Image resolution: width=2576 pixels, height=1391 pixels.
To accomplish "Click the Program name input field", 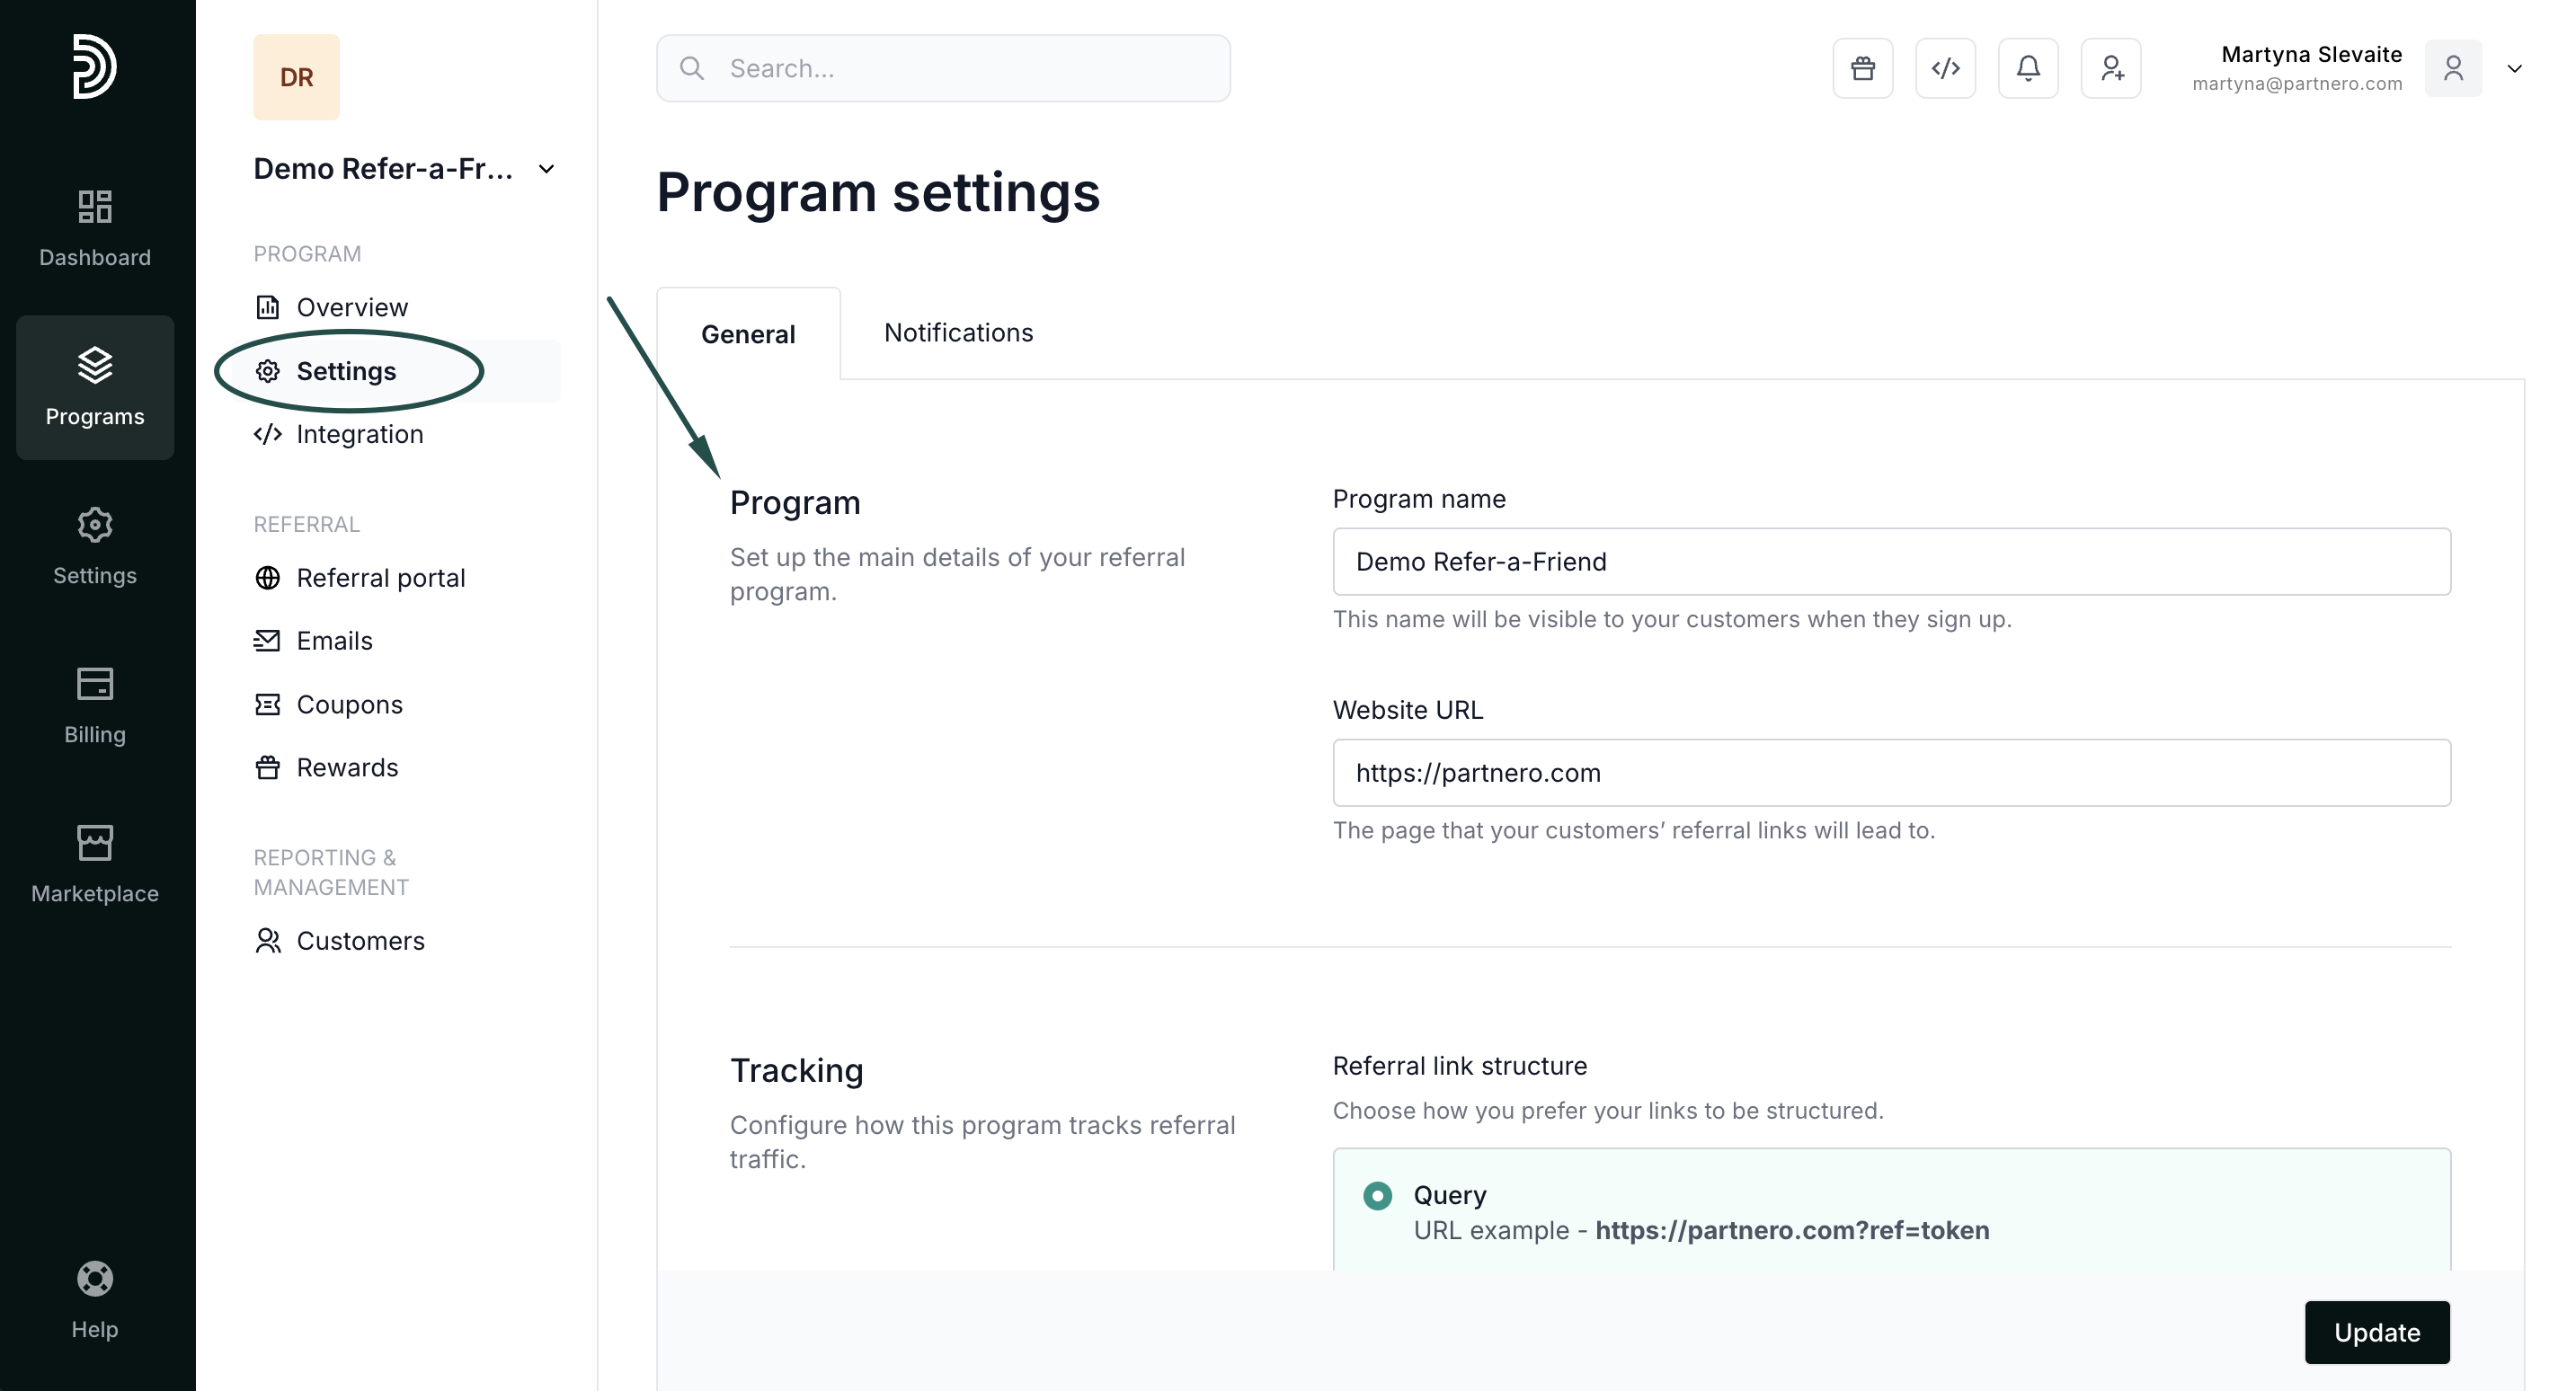I will coord(1890,561).
